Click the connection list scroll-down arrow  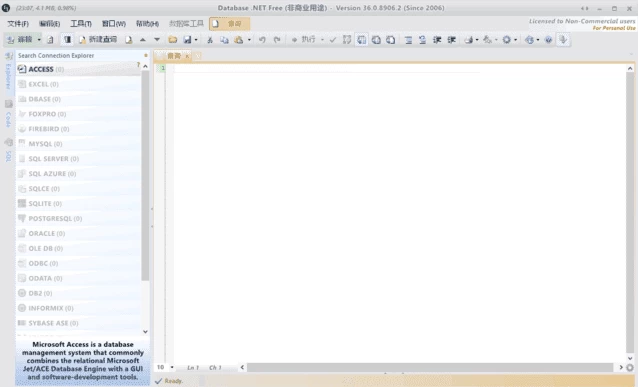145,332
